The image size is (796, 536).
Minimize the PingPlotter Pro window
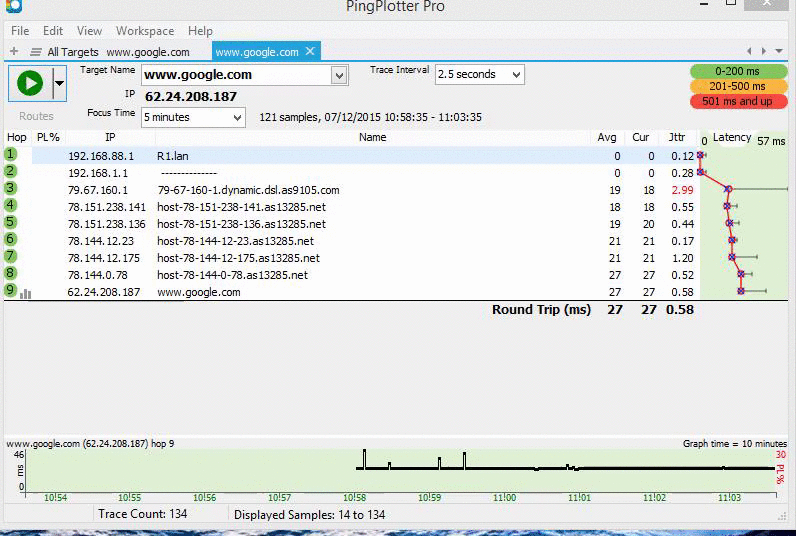tap(704, 4)
